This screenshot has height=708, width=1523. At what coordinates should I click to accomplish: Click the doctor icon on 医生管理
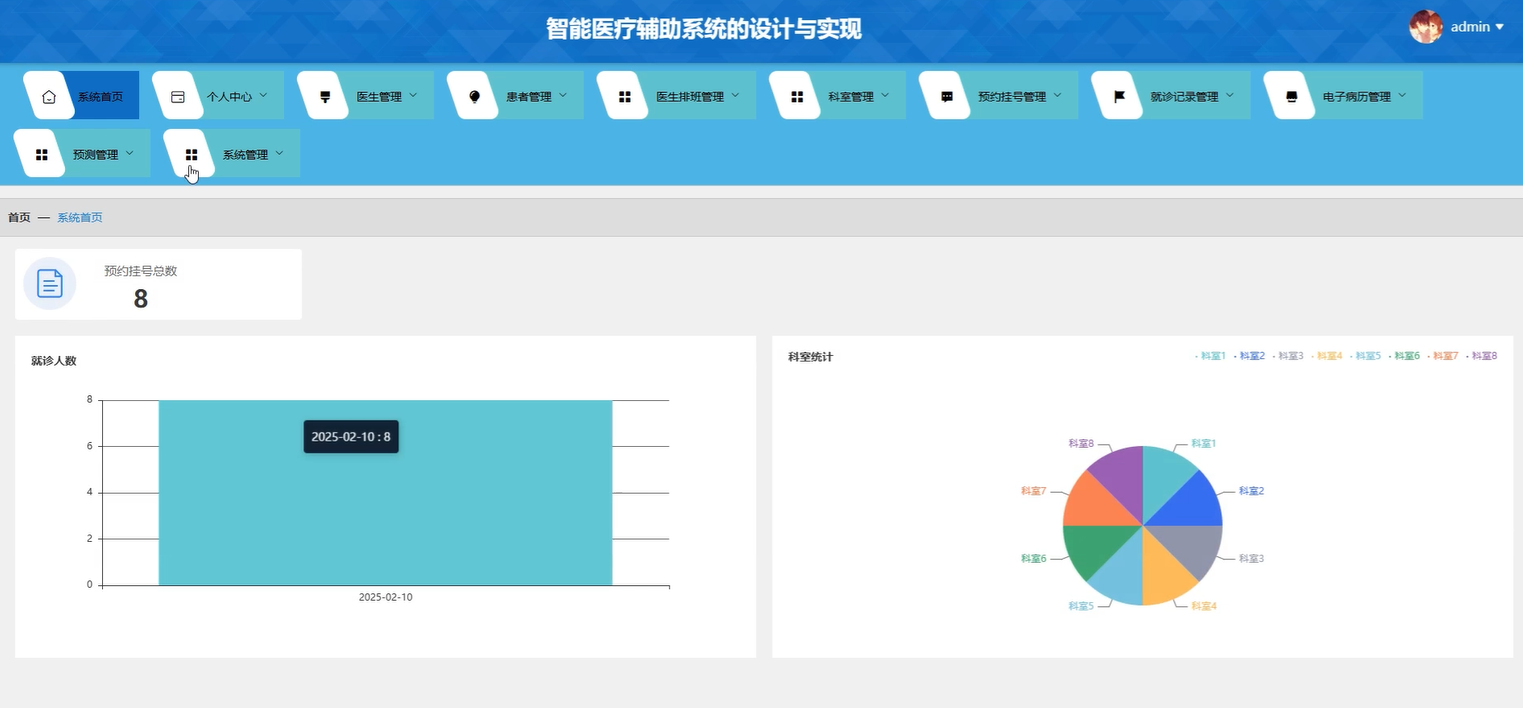tap(323, 94)
